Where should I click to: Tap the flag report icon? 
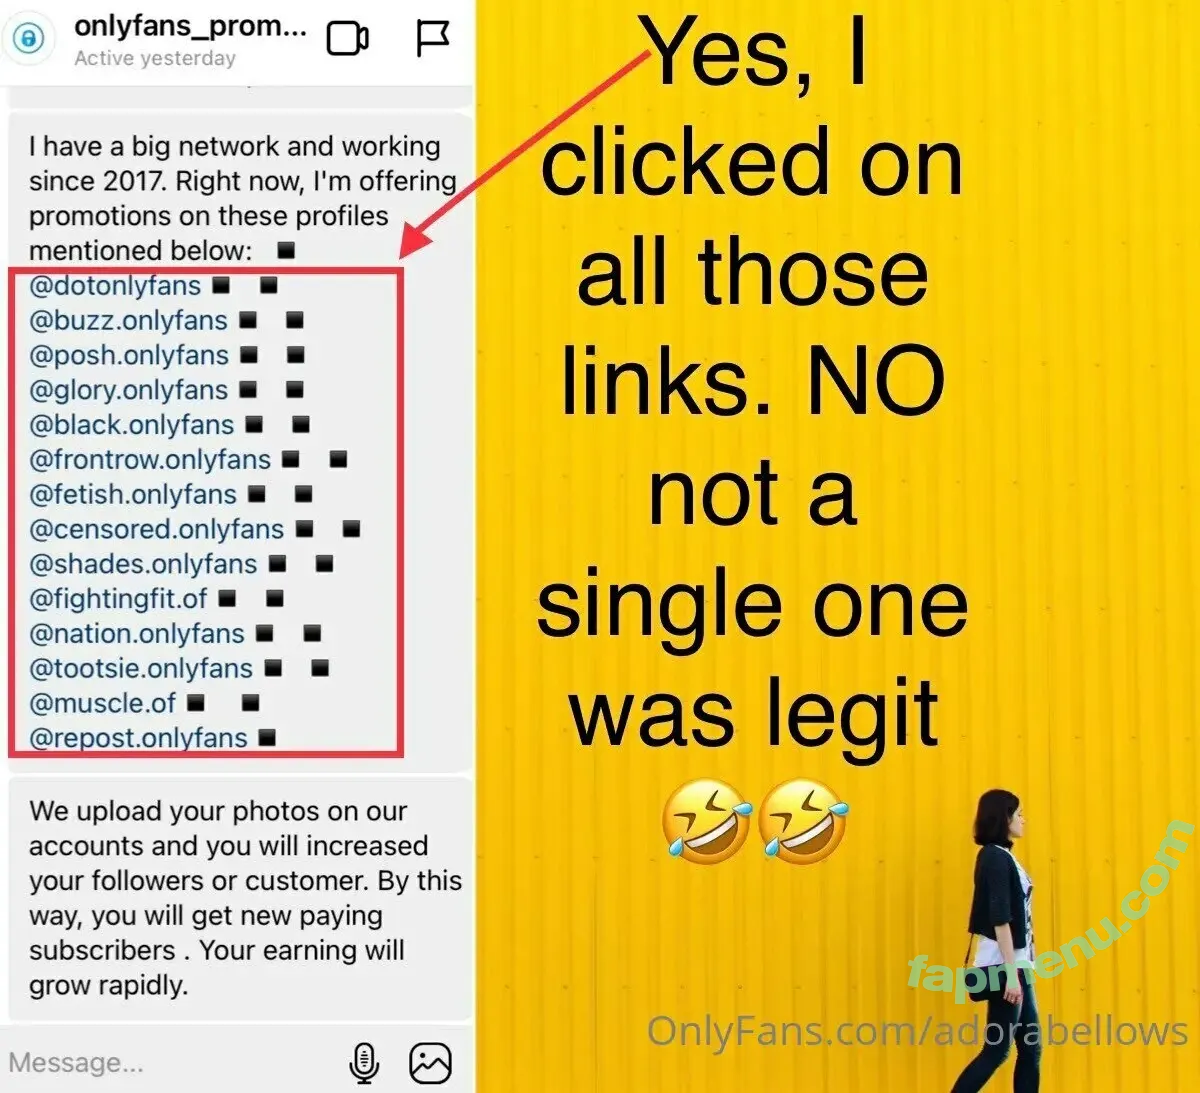pos(432,39)
